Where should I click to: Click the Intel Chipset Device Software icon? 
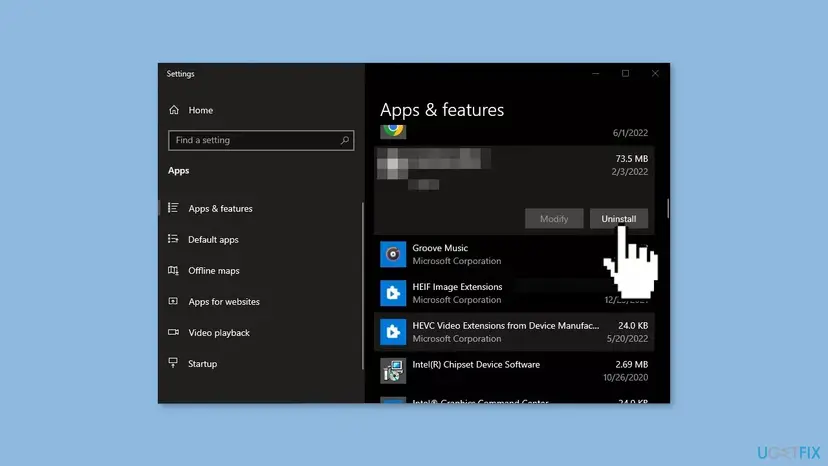(393, 371)
